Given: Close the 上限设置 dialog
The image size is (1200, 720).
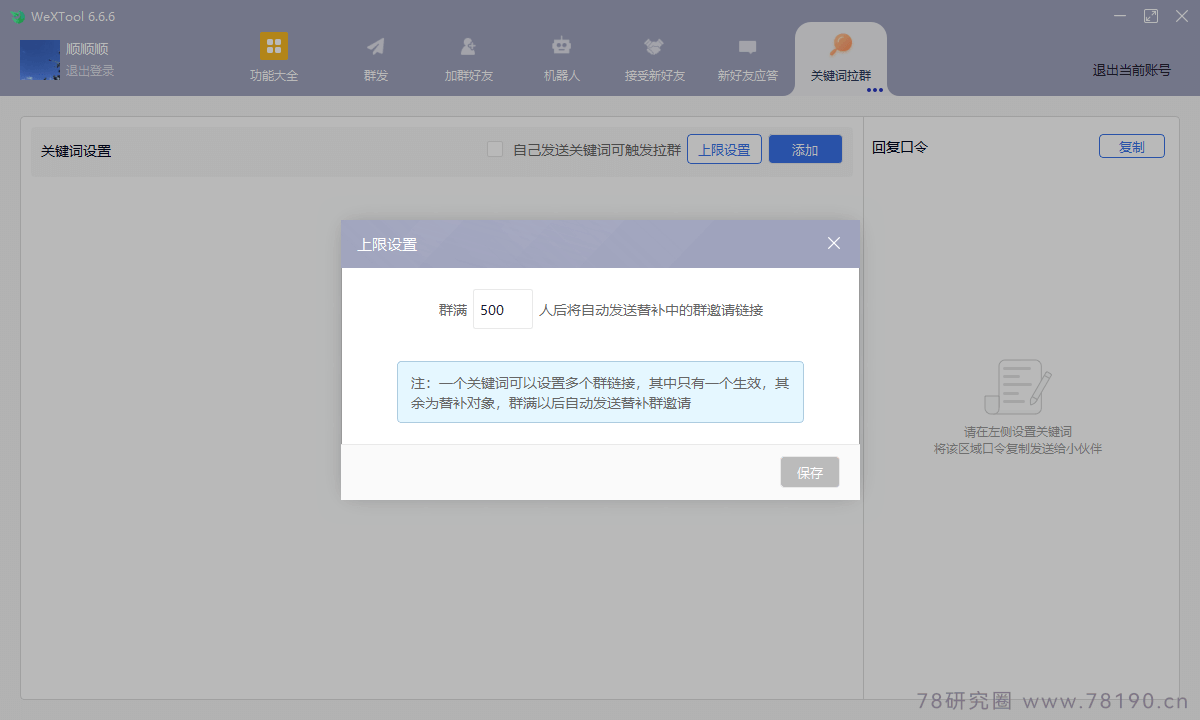Looking at the screenshot, I should click(833, 242).
